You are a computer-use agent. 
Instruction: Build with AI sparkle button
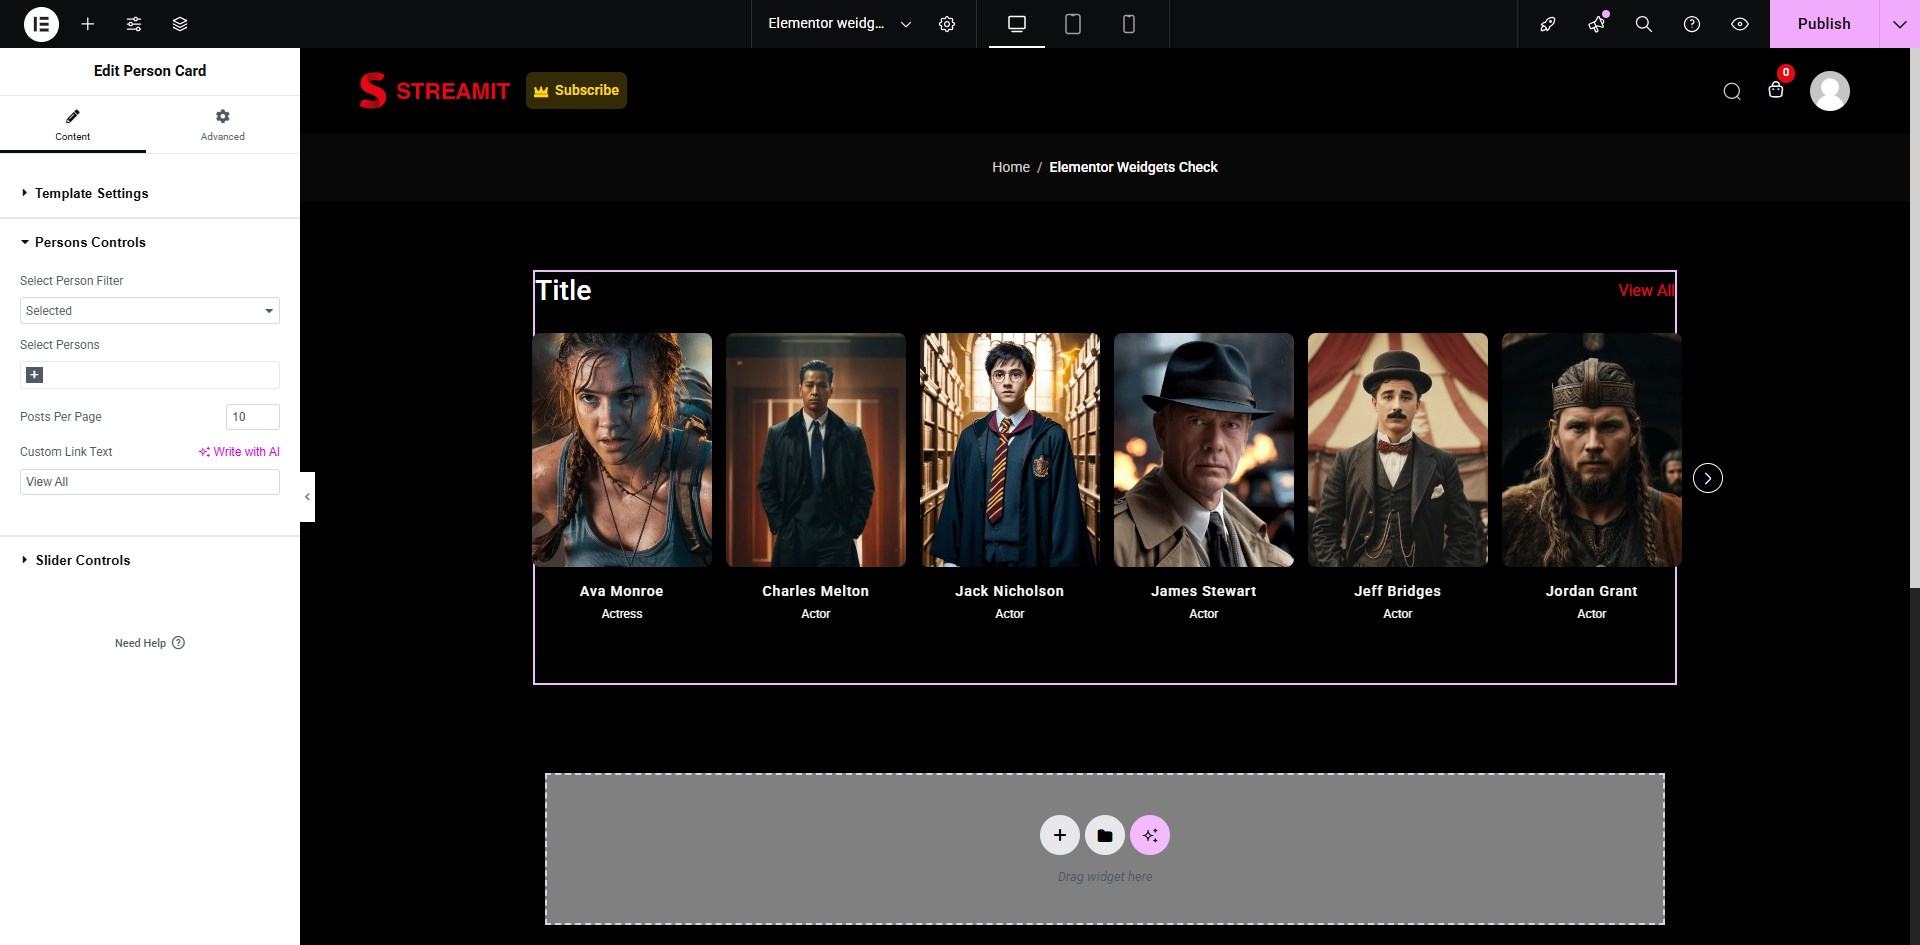pyautogui.click(x=1150, y=835)
